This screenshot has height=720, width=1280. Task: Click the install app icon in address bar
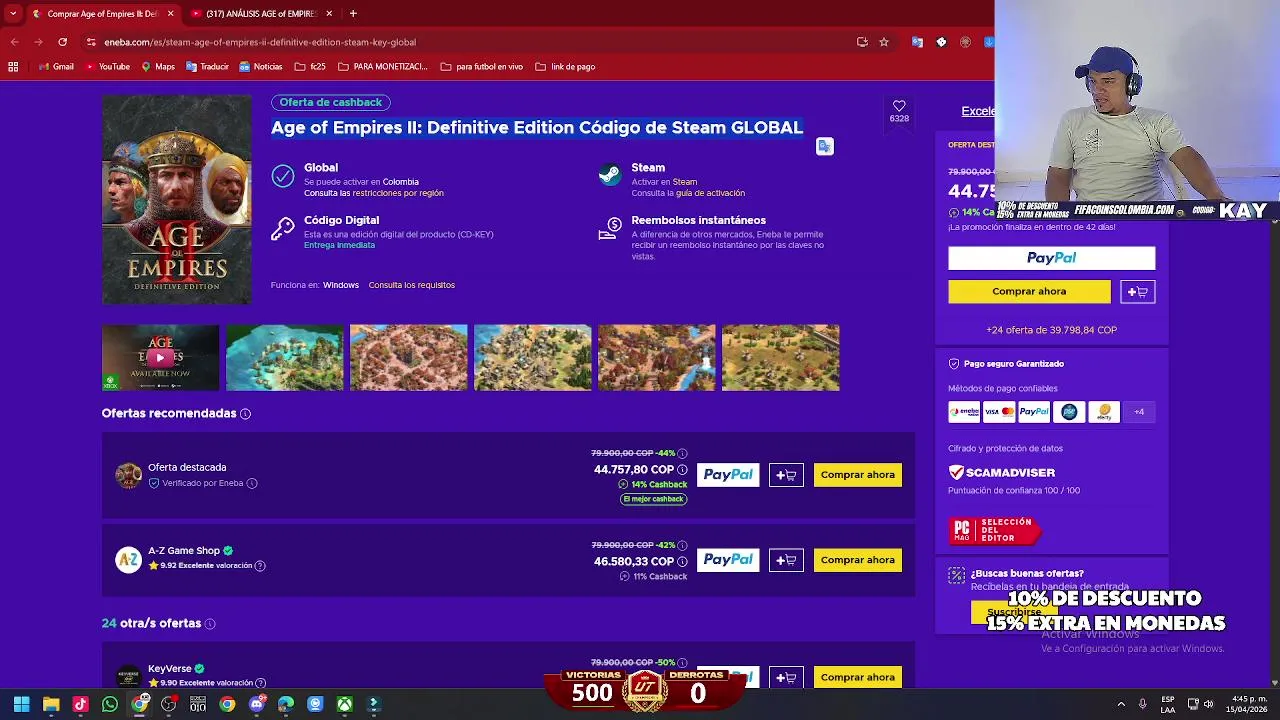[x=862, y=42]
